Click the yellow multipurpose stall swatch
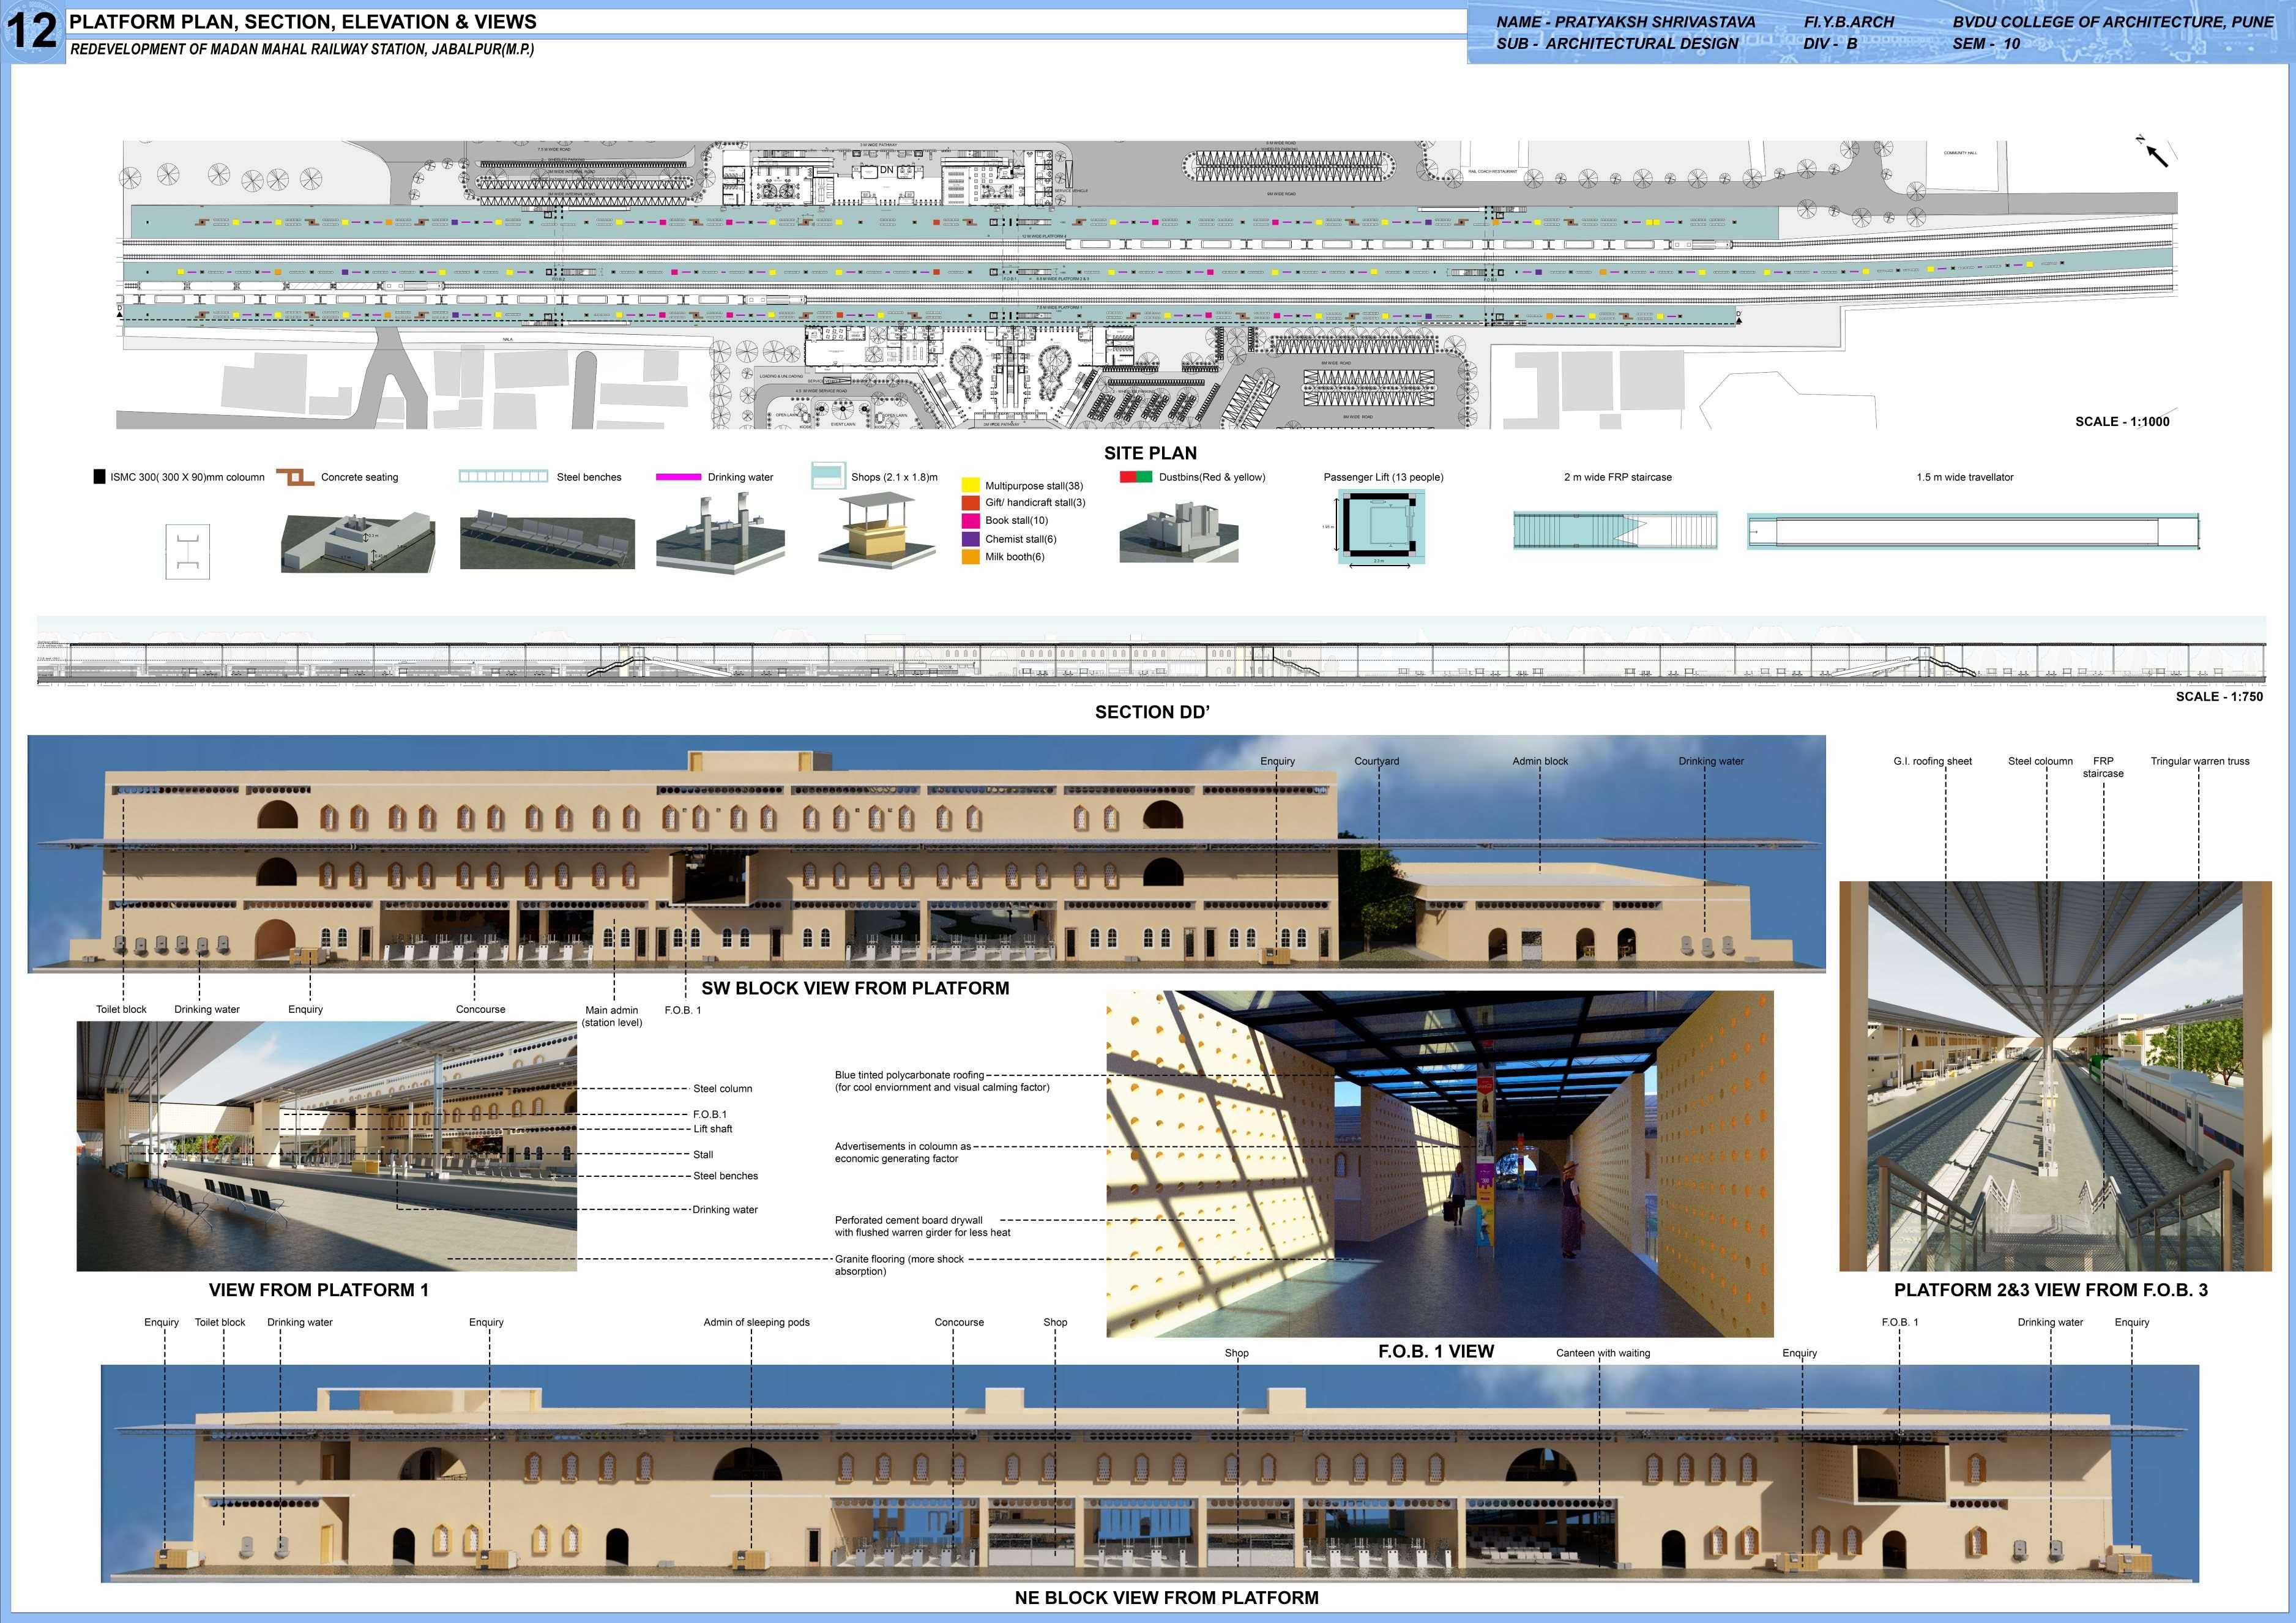 point(970,486)
